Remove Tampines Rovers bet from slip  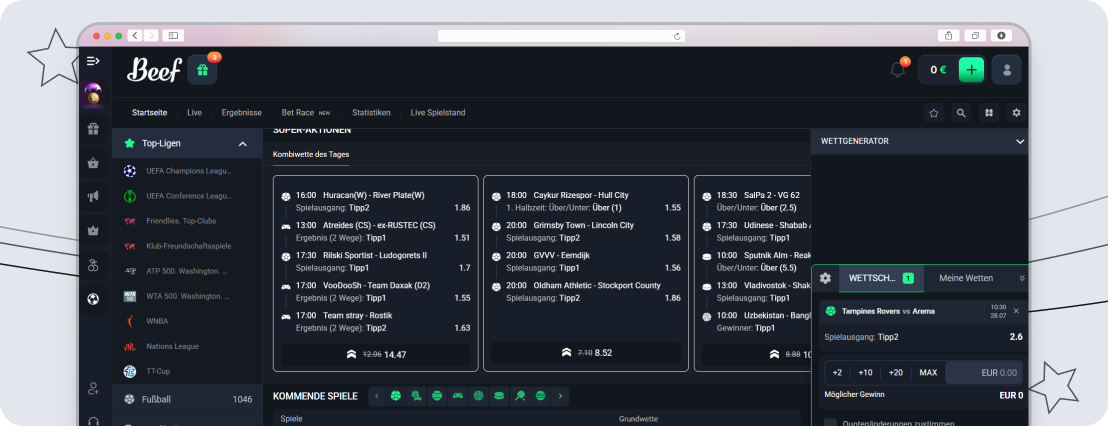point(1016,311)
